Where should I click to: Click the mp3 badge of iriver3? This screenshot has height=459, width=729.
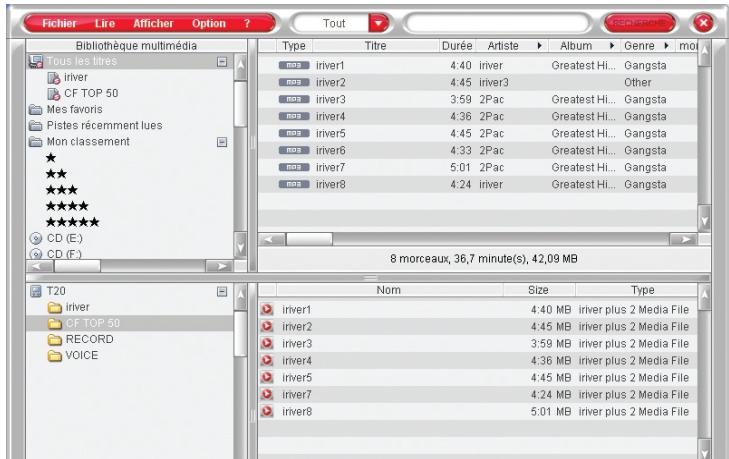pos(294,100)
